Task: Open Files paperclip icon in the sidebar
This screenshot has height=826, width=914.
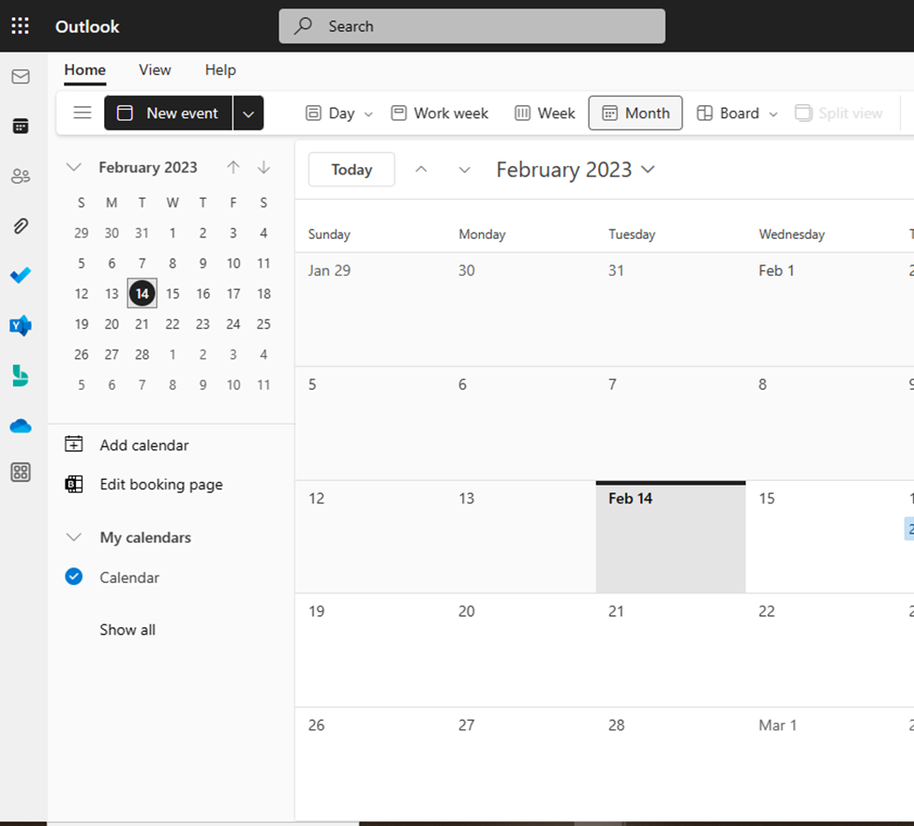Action: [x=20, y=226]
